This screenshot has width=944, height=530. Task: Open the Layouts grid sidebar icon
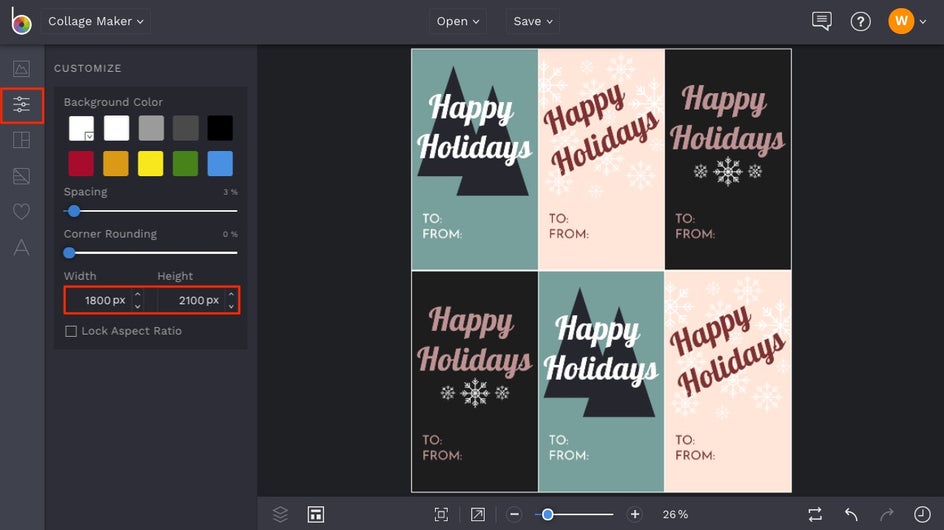[x=22, y=140]
